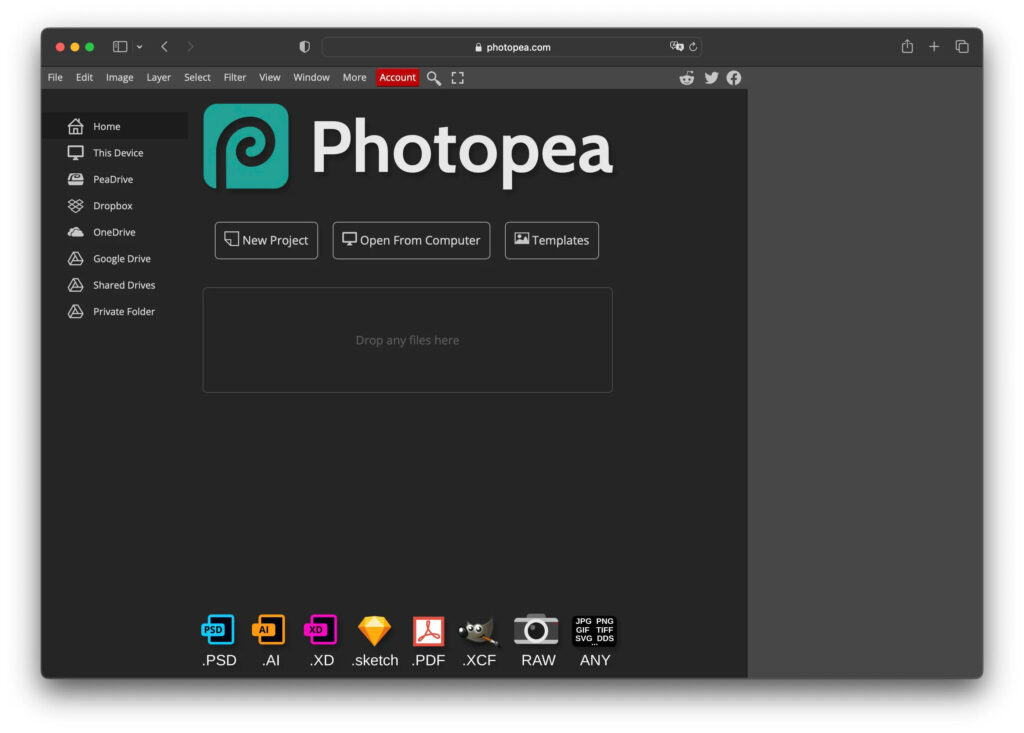Activate the search magnifier in the toolbar

[433, 77]
